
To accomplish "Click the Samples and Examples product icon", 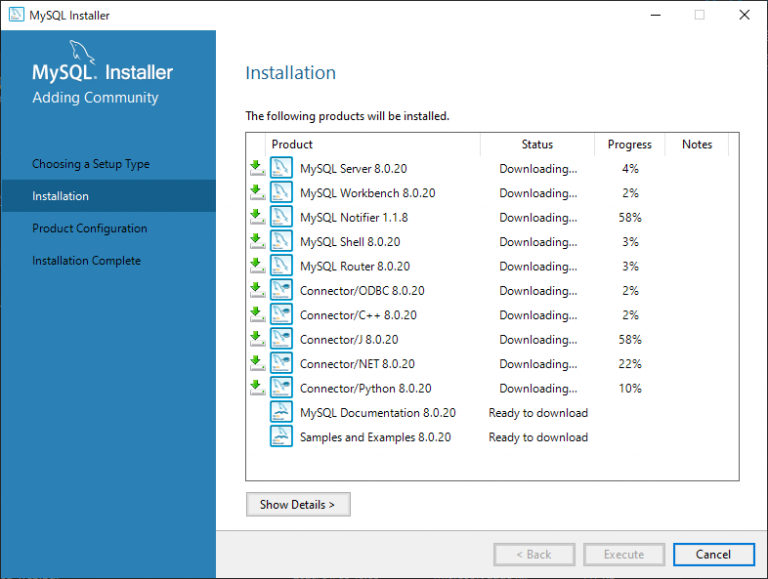I will tap(281, 437).
